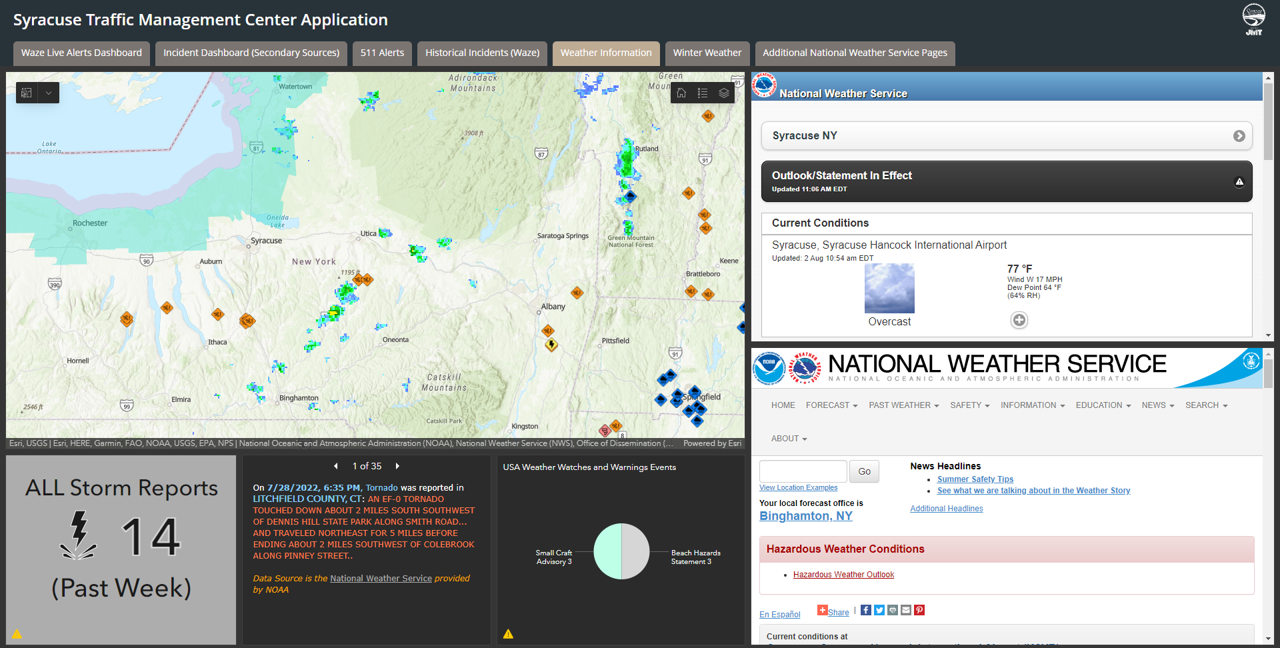
Task: Open Summer Safety Tips link
Action: tap(975, 479)
